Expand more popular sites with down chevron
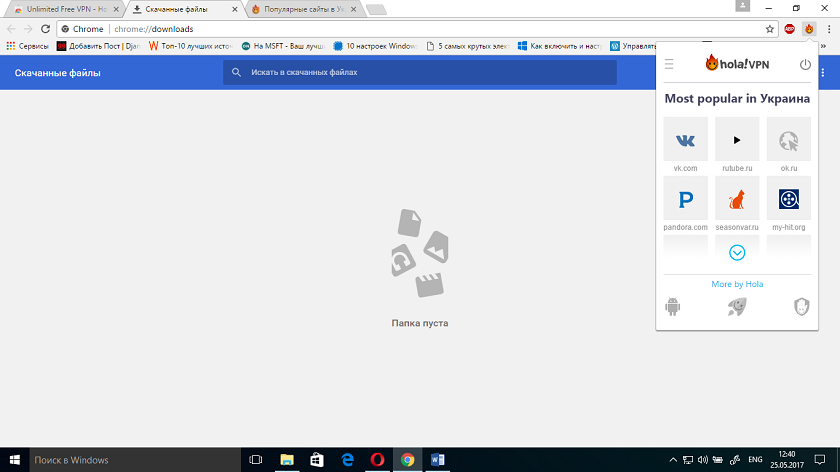840x472 pixels. click(x=737, y=253)
